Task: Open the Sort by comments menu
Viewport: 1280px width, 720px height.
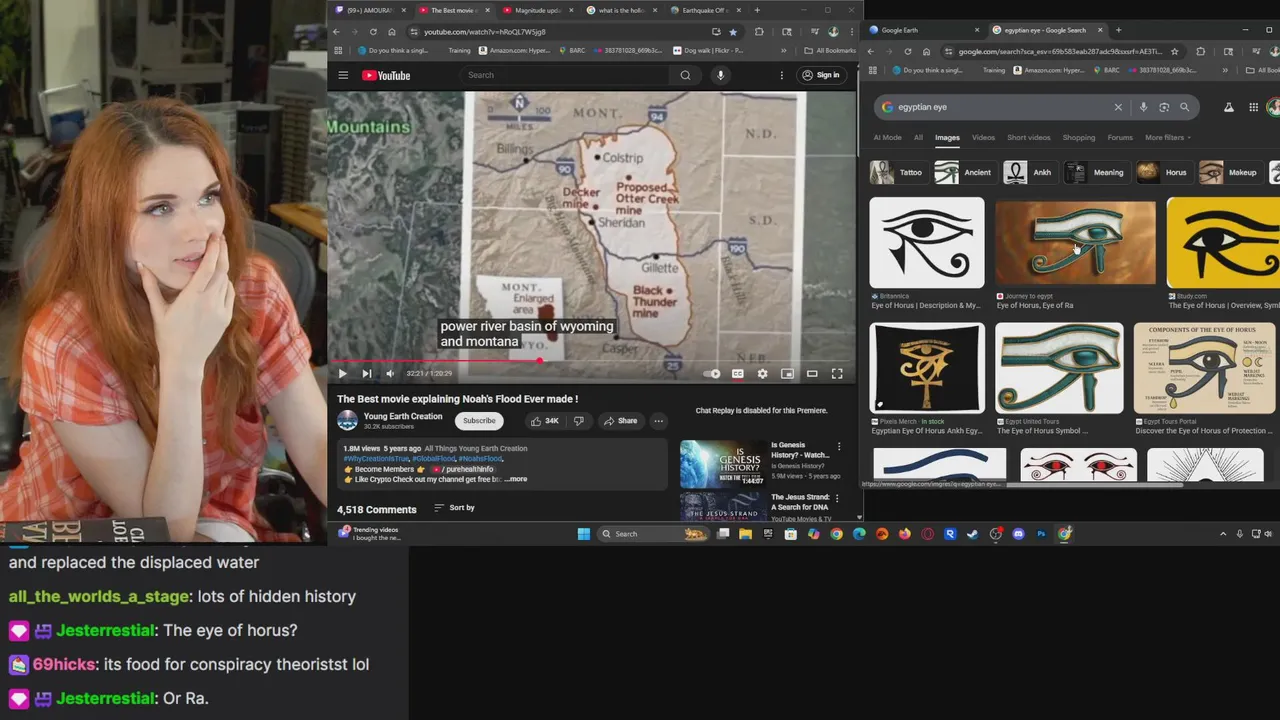Action: click(x=455, y=508)
